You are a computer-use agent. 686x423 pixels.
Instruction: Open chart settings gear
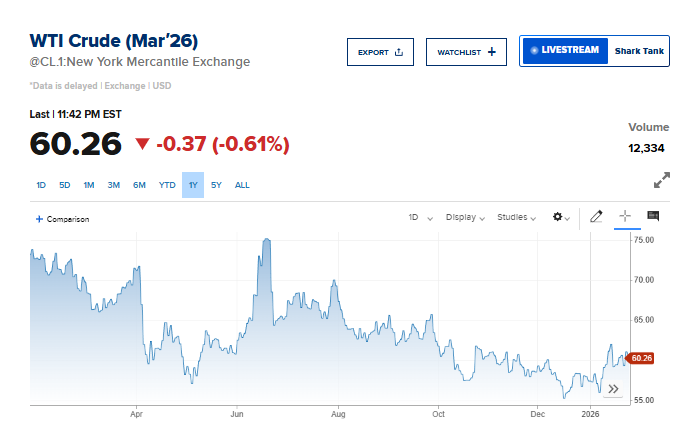click(559, 216)
